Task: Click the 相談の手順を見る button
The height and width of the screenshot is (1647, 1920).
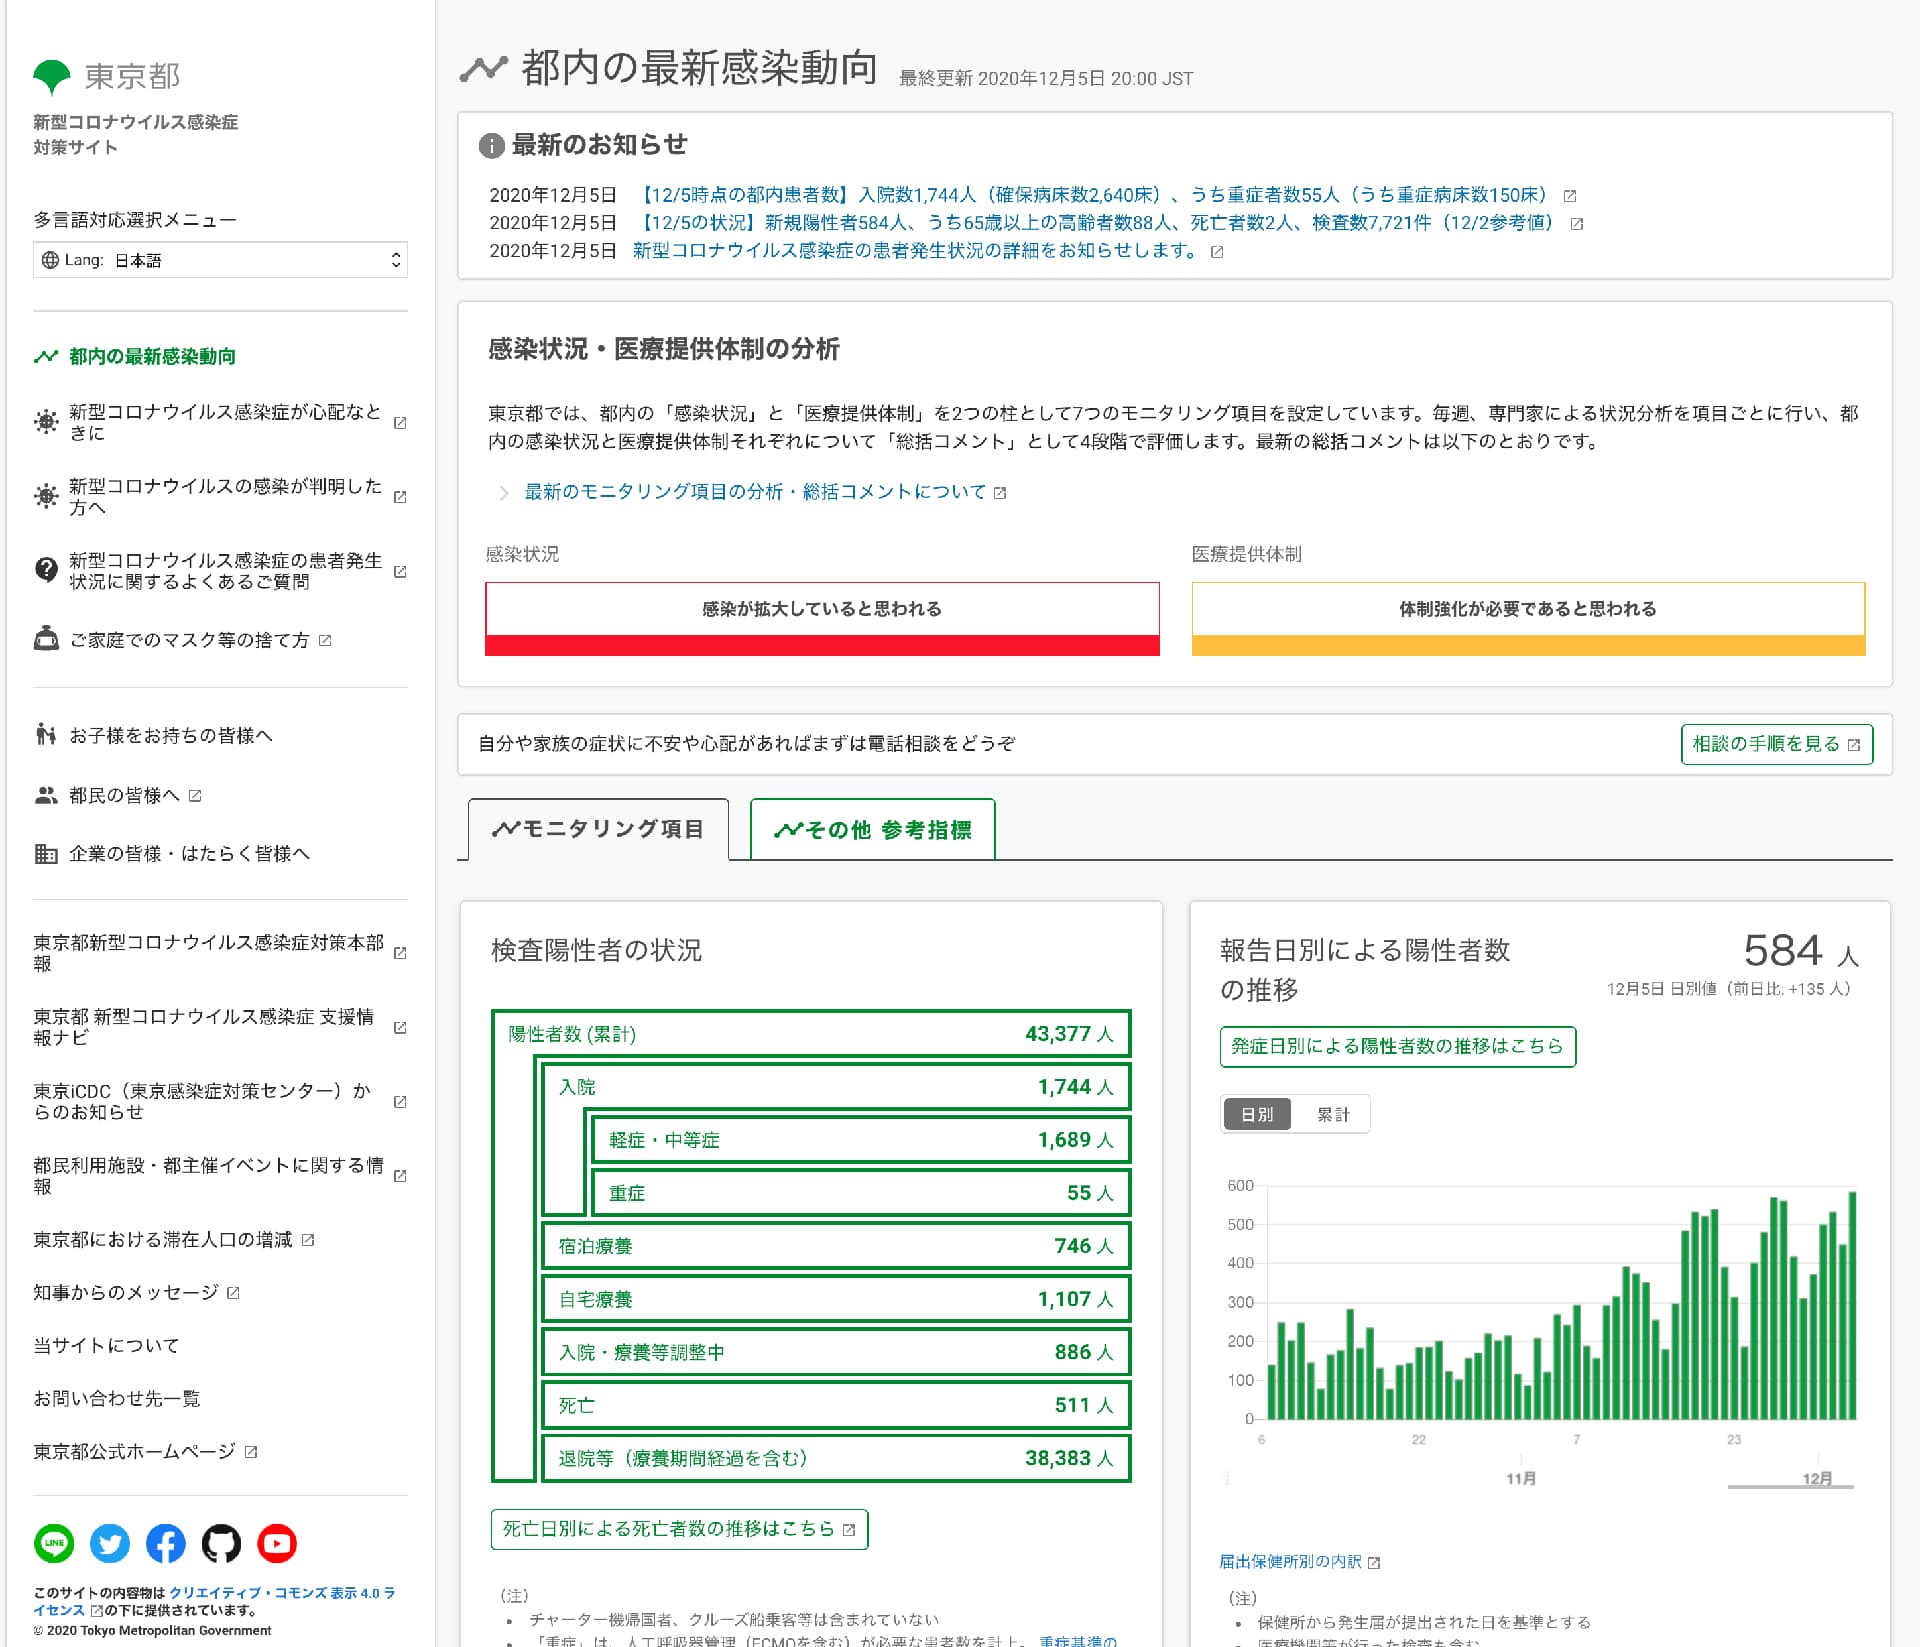Action: 1776,744
